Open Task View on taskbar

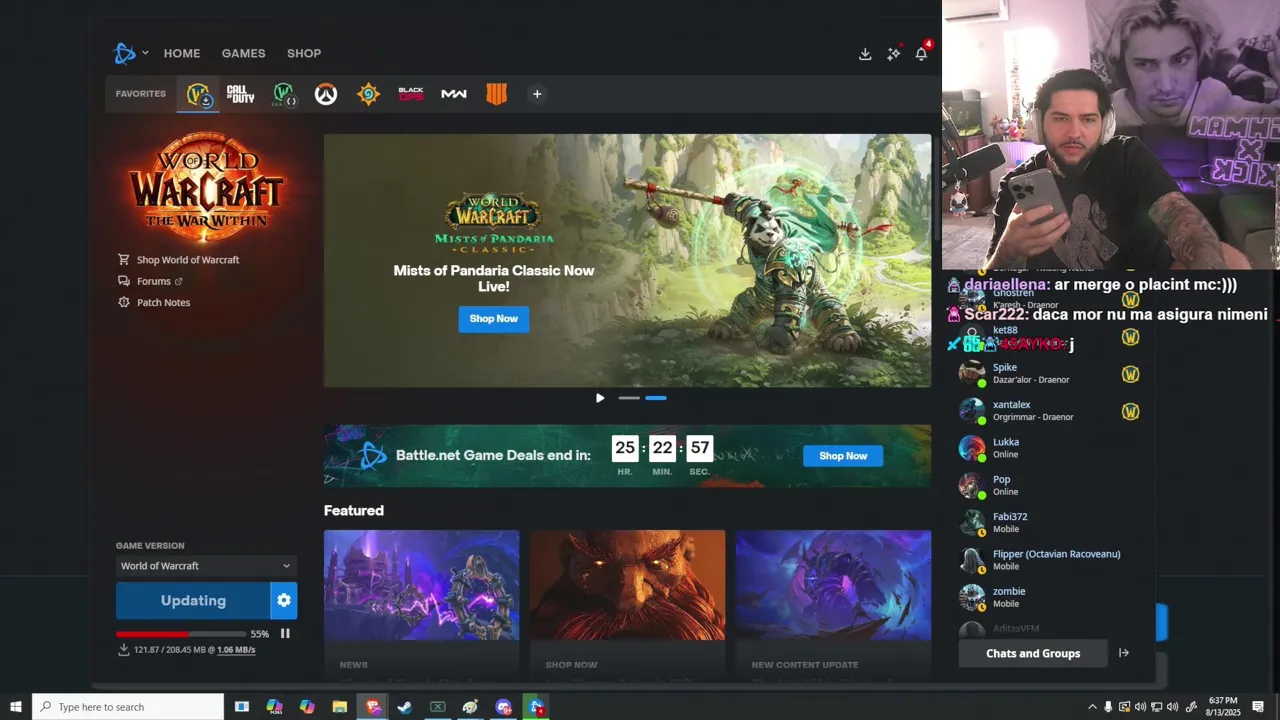click(241, 707)
